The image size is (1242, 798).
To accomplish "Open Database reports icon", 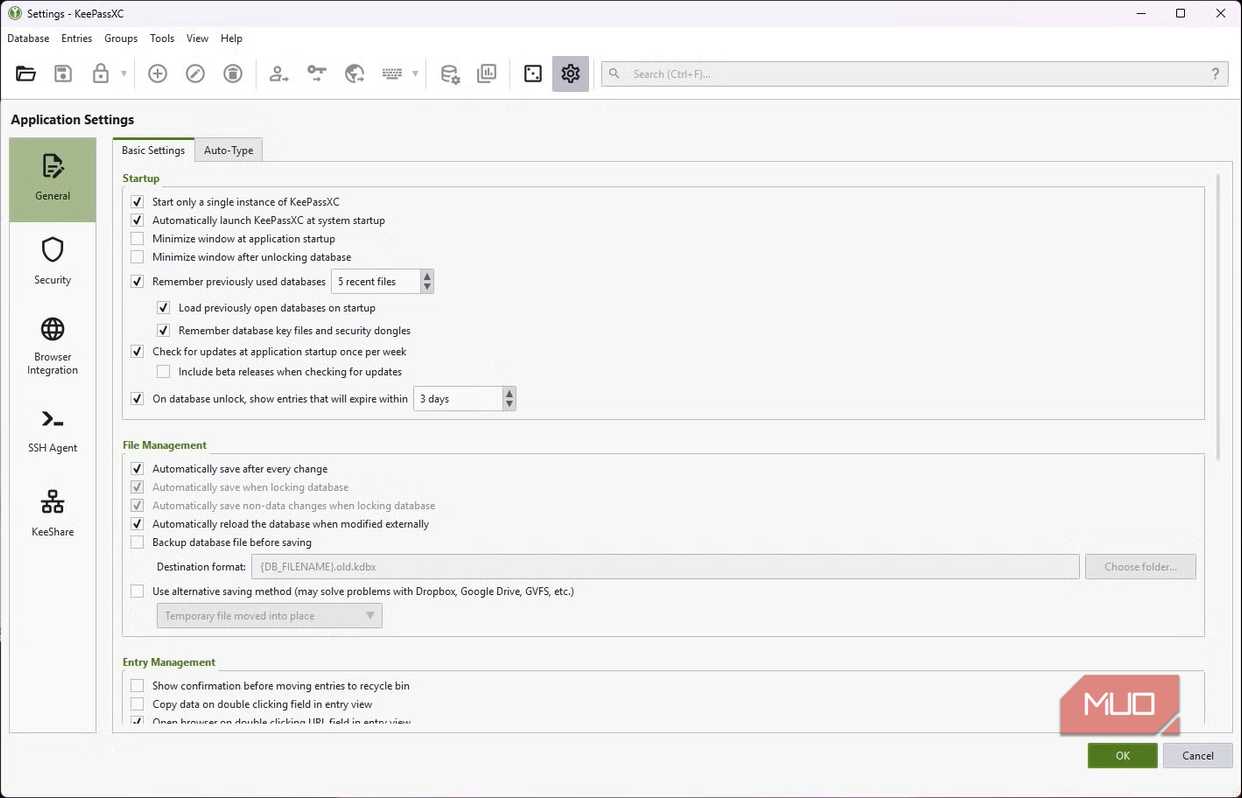I will (x=487, y=73).
